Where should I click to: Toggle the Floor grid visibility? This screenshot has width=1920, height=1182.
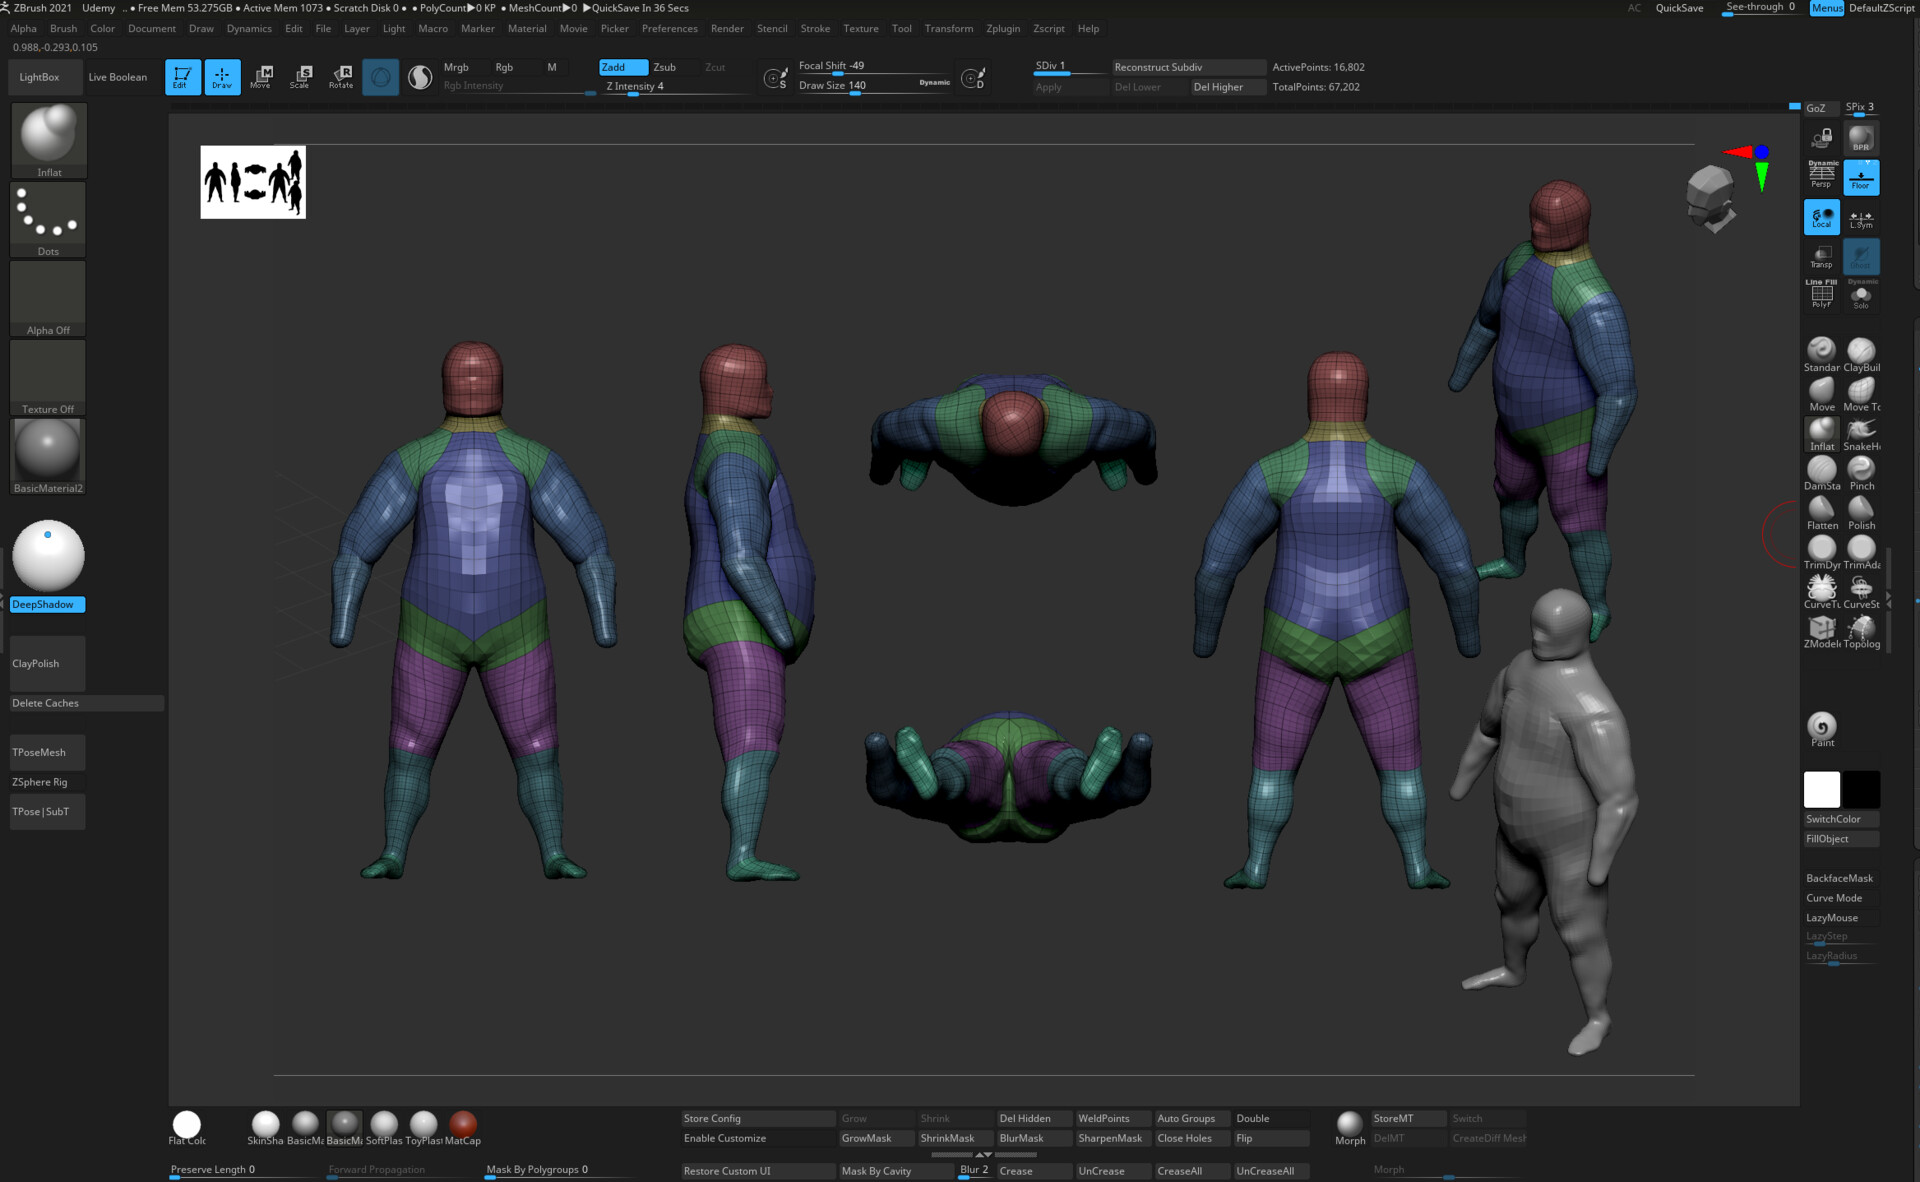point(1860,177)
